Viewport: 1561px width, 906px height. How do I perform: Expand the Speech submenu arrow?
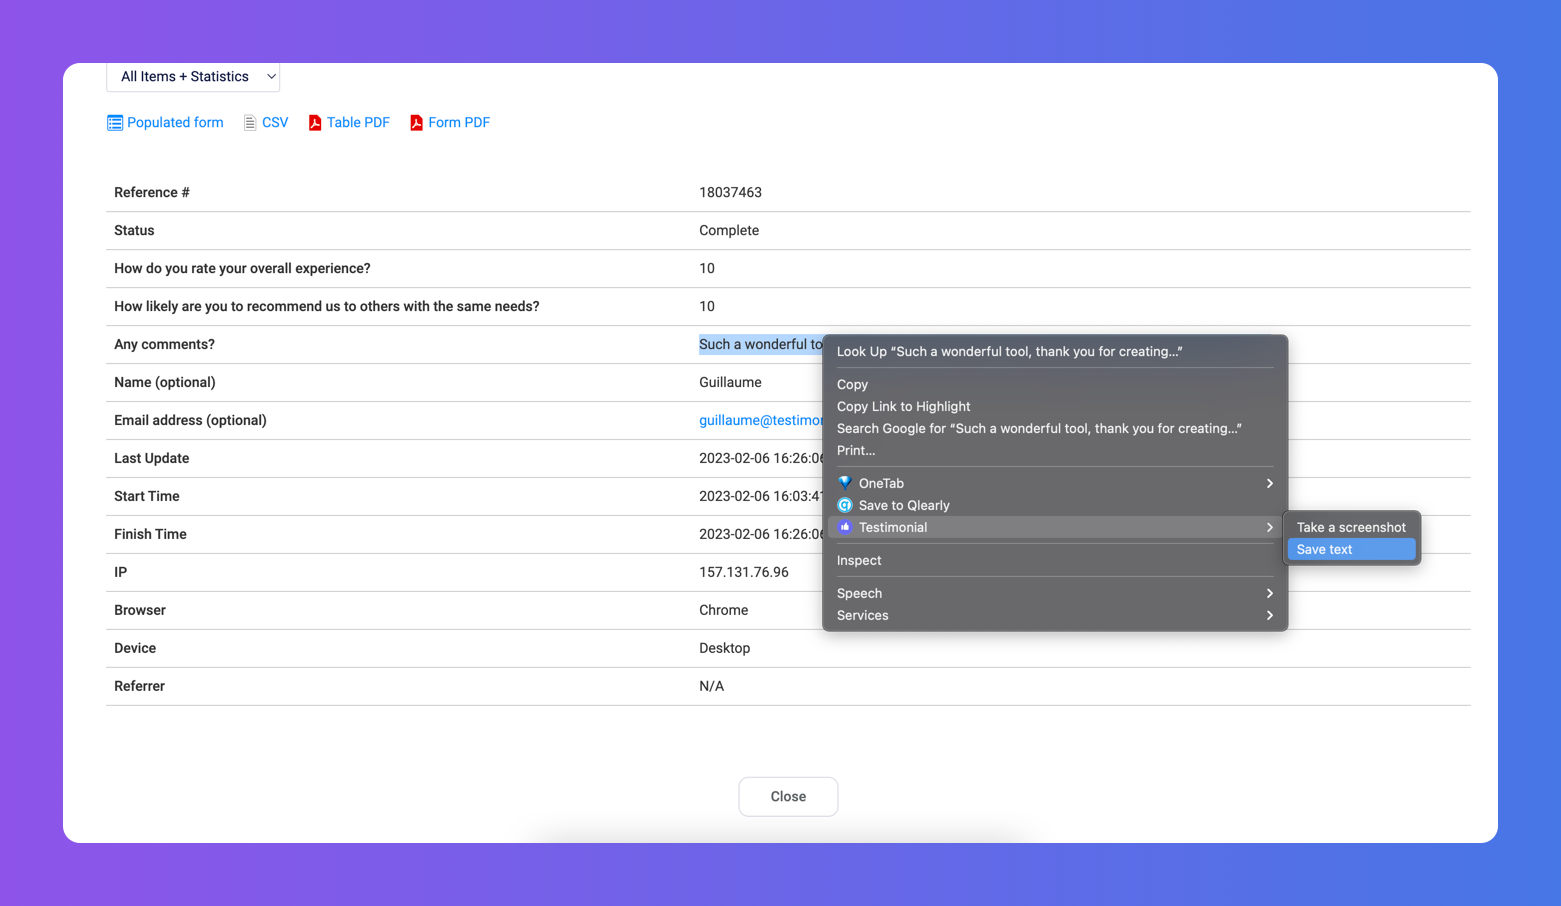click(1269, 593)
